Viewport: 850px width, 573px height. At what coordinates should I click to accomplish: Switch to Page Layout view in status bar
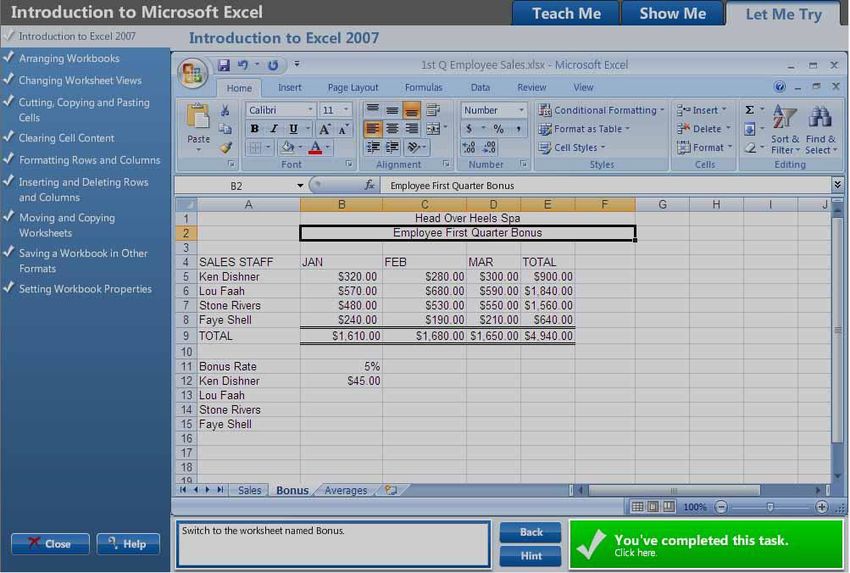click(x=653, y=506)
